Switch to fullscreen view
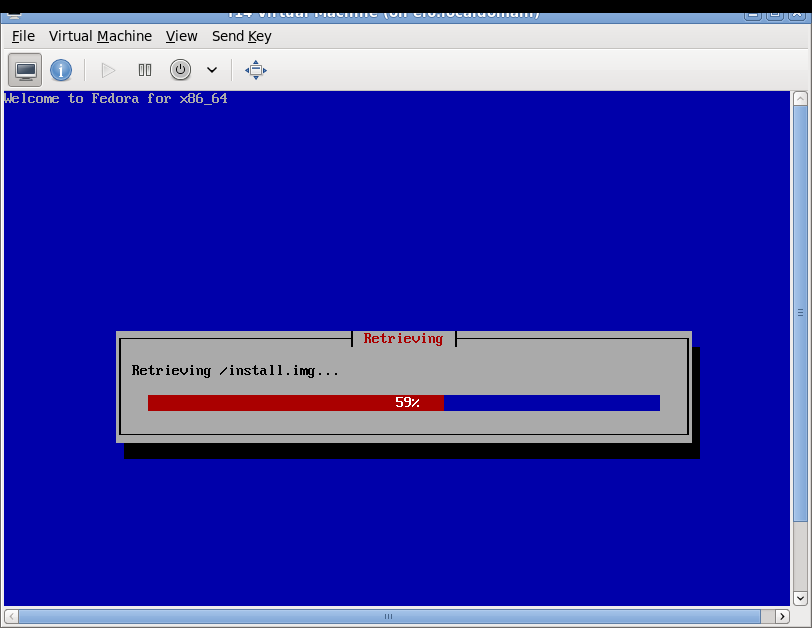Screen dimensions: 812x628 tap(256, 70)
